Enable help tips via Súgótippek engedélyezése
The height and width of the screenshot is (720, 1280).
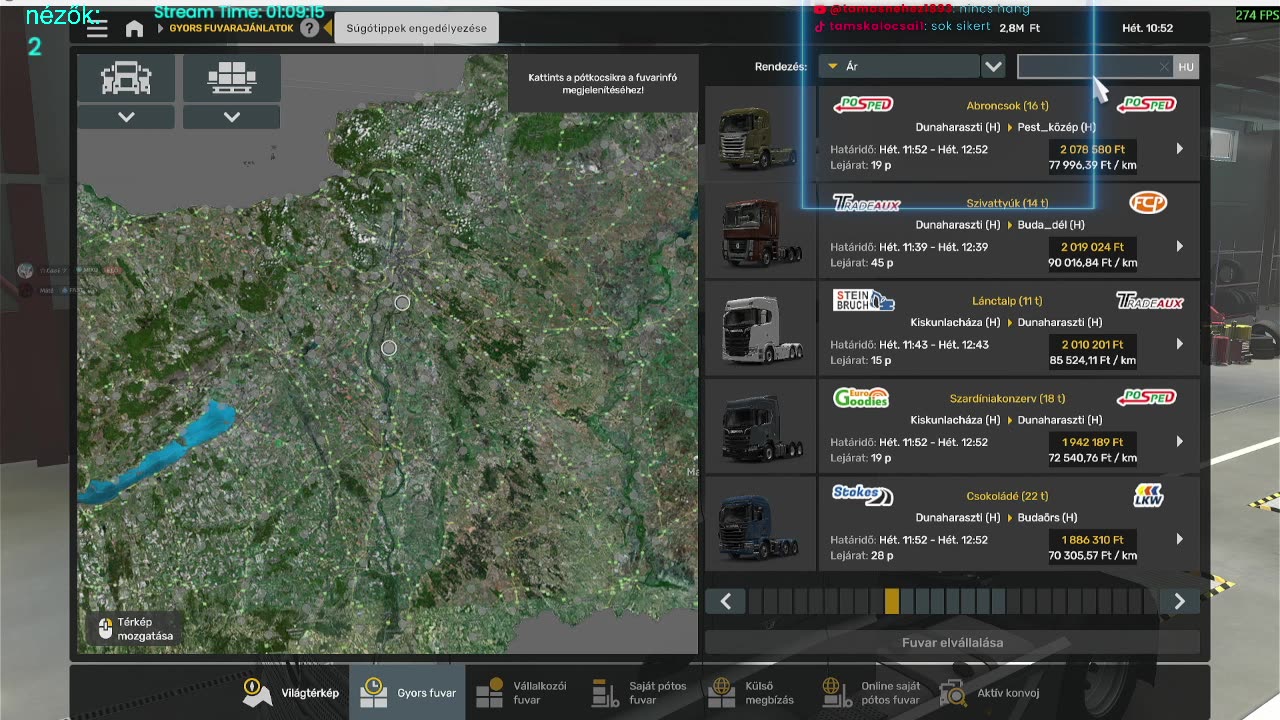pos(416,28)
